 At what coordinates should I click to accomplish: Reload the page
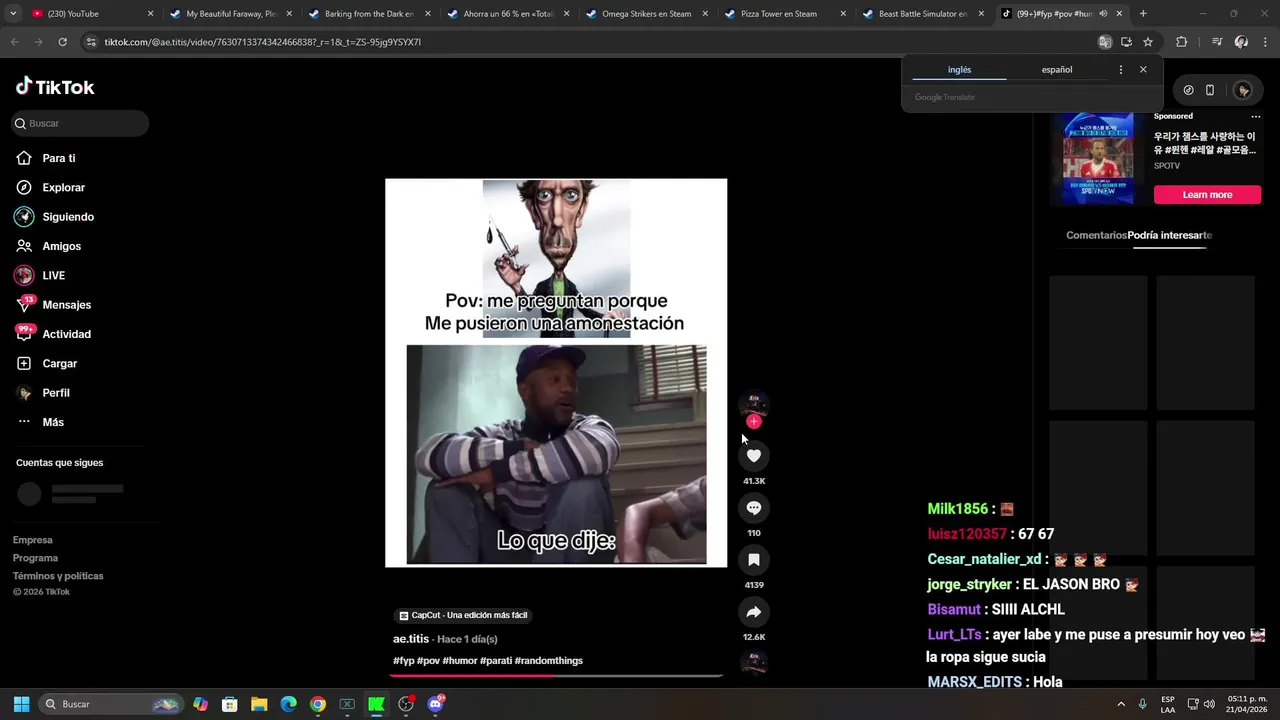pos(62,42)
